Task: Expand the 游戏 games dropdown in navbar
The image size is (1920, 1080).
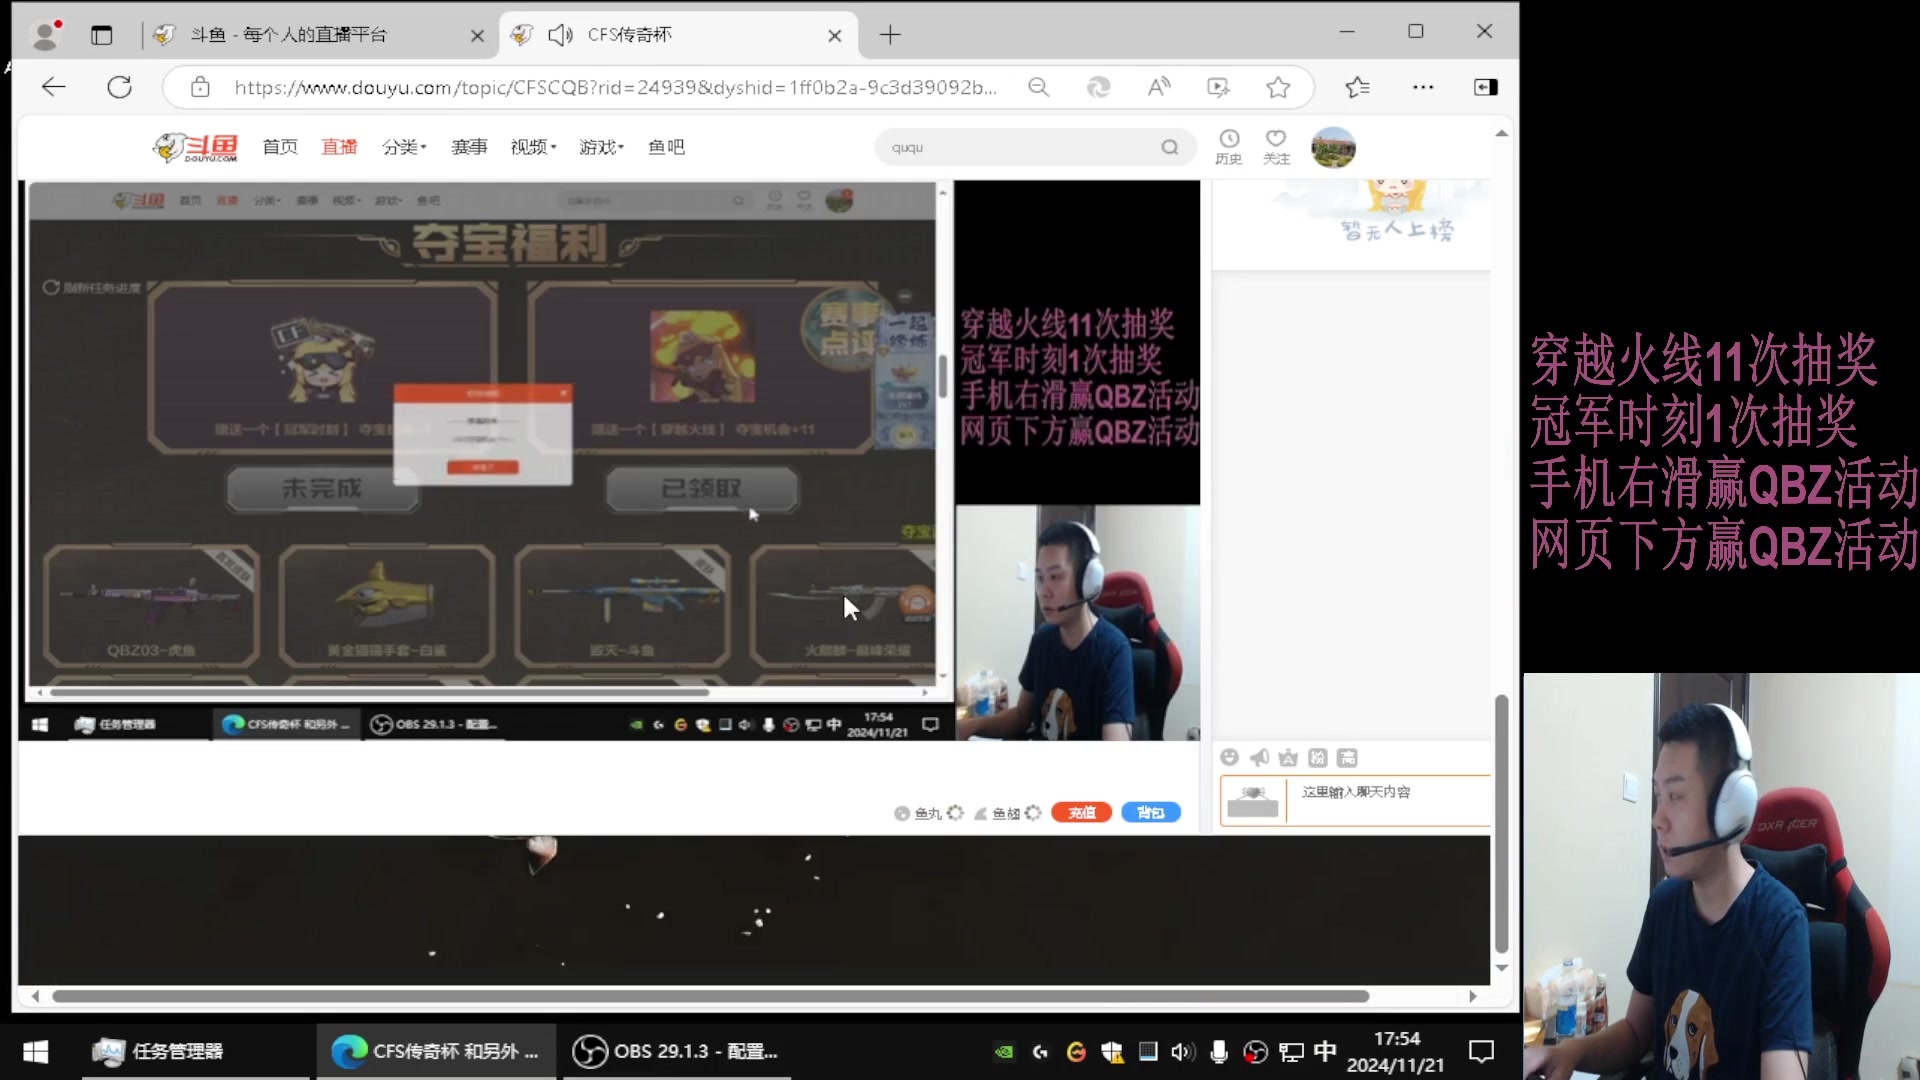Action: [600, 146]
